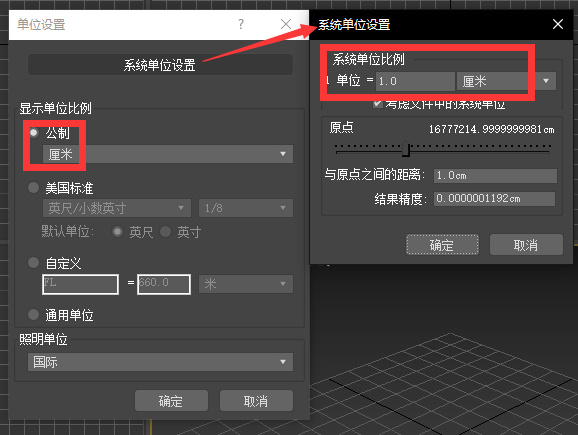Click 取消 in the 系统单位设置 dialog
The image size is (578, 435).
tap(526, 244)
